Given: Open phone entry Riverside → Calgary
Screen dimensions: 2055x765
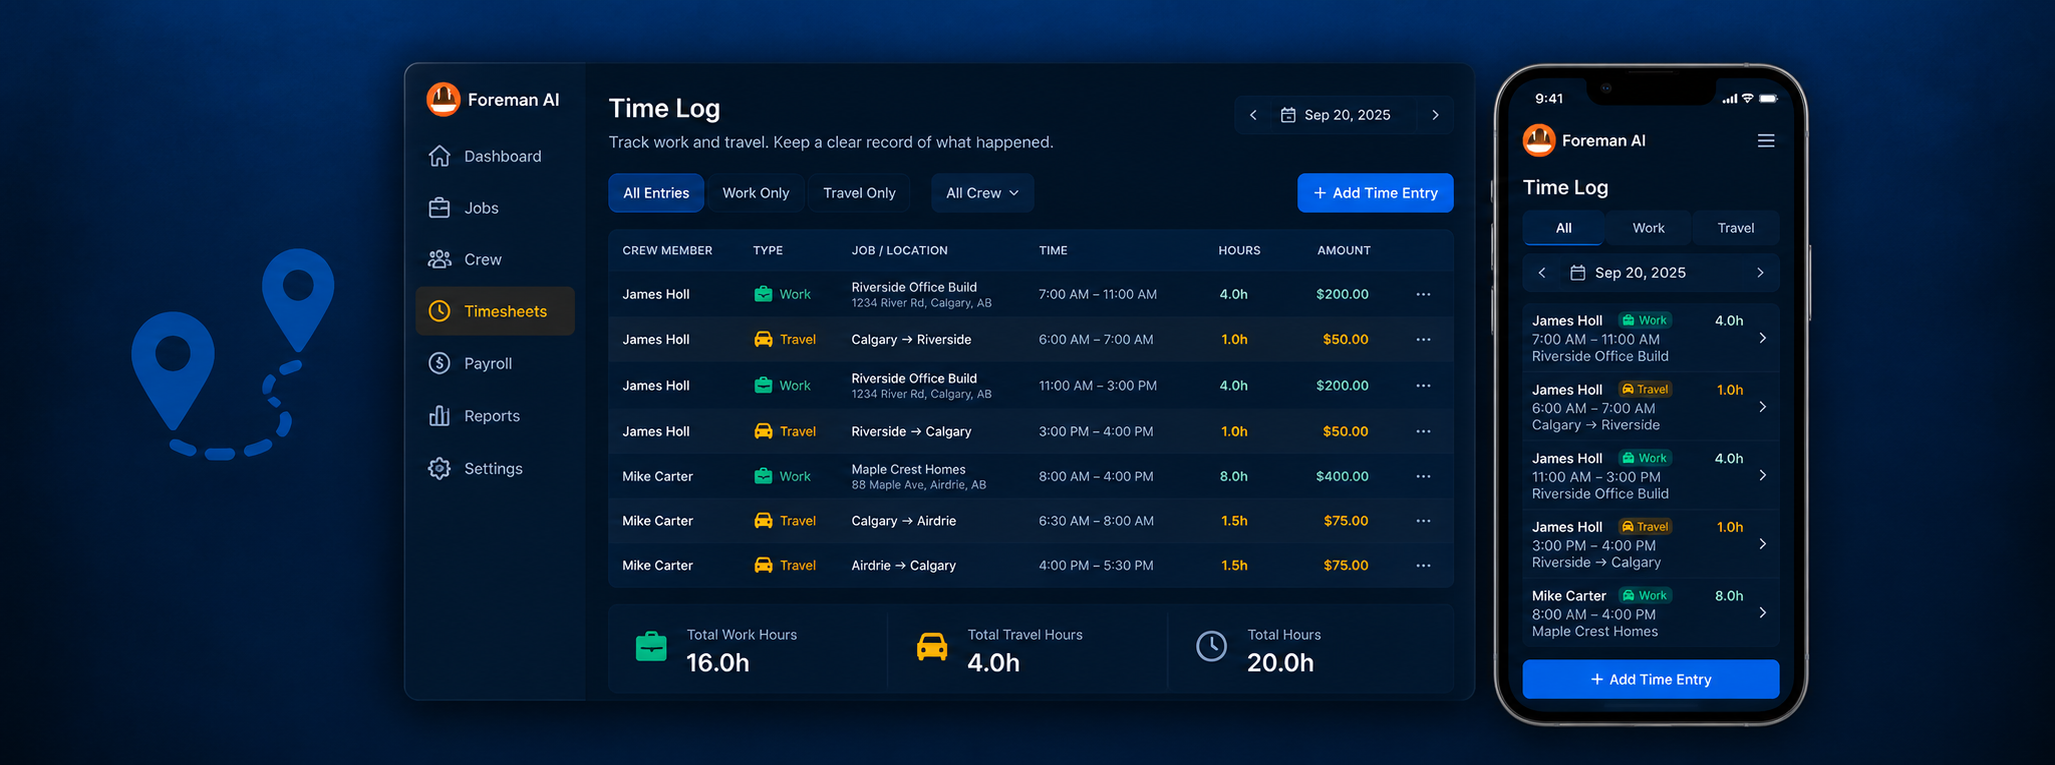Looking at the screenshot, I should (x=1651, y=544).
